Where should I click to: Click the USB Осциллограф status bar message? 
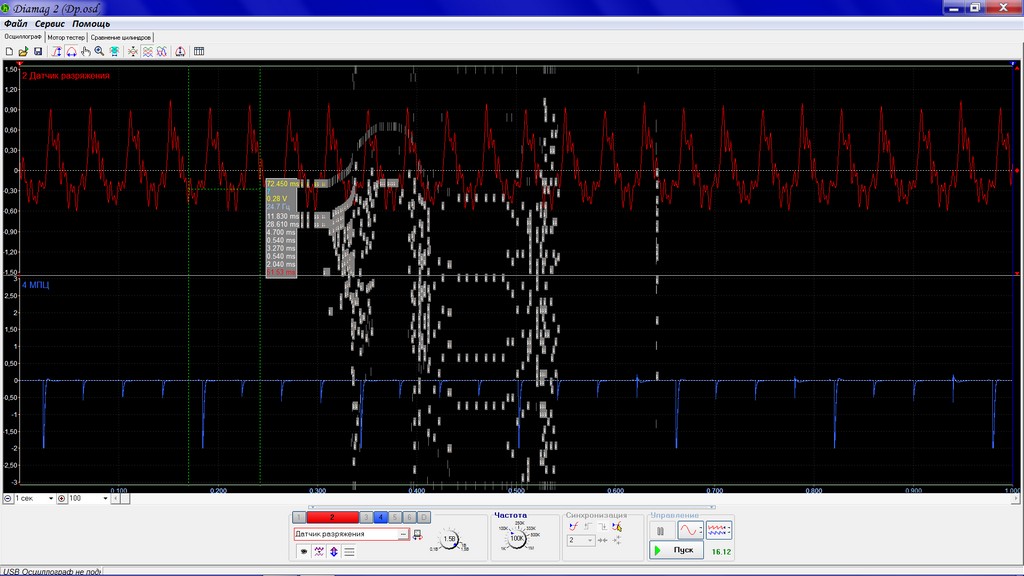point(52,571)
